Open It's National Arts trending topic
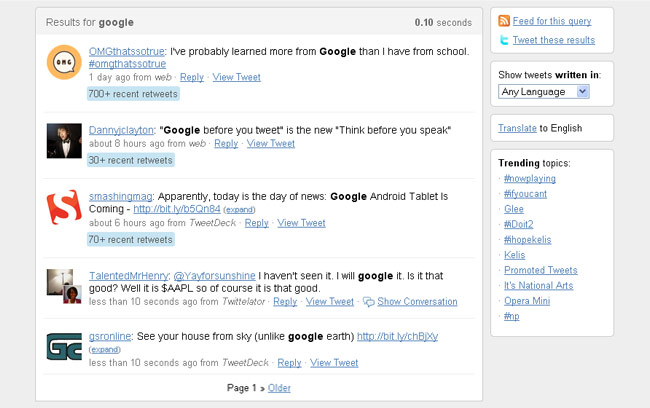 click(x=538, y=286)
